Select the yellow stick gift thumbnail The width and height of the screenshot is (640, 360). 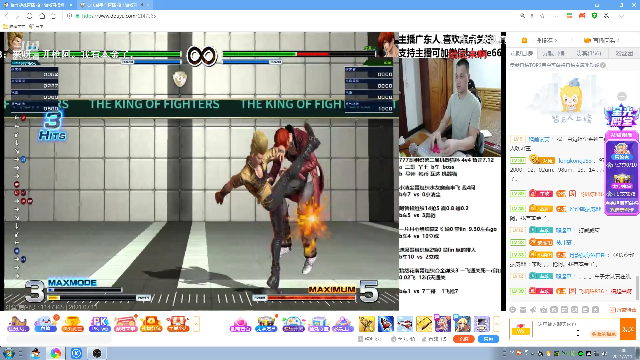click(424, 324)
